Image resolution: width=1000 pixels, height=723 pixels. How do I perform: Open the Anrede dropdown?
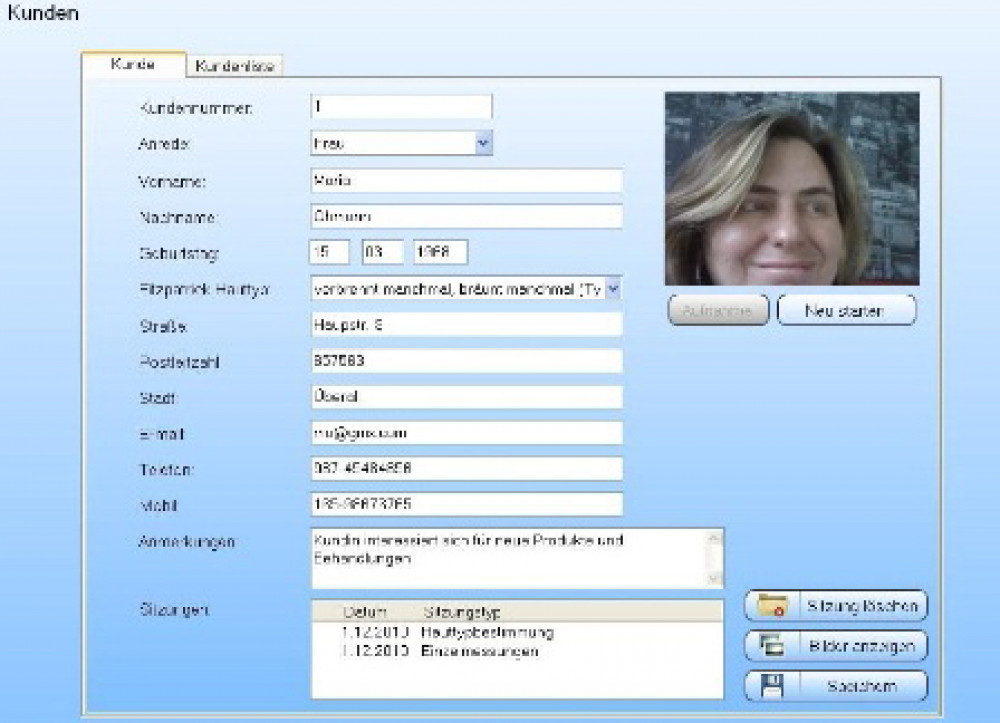[x=483, y=143]
